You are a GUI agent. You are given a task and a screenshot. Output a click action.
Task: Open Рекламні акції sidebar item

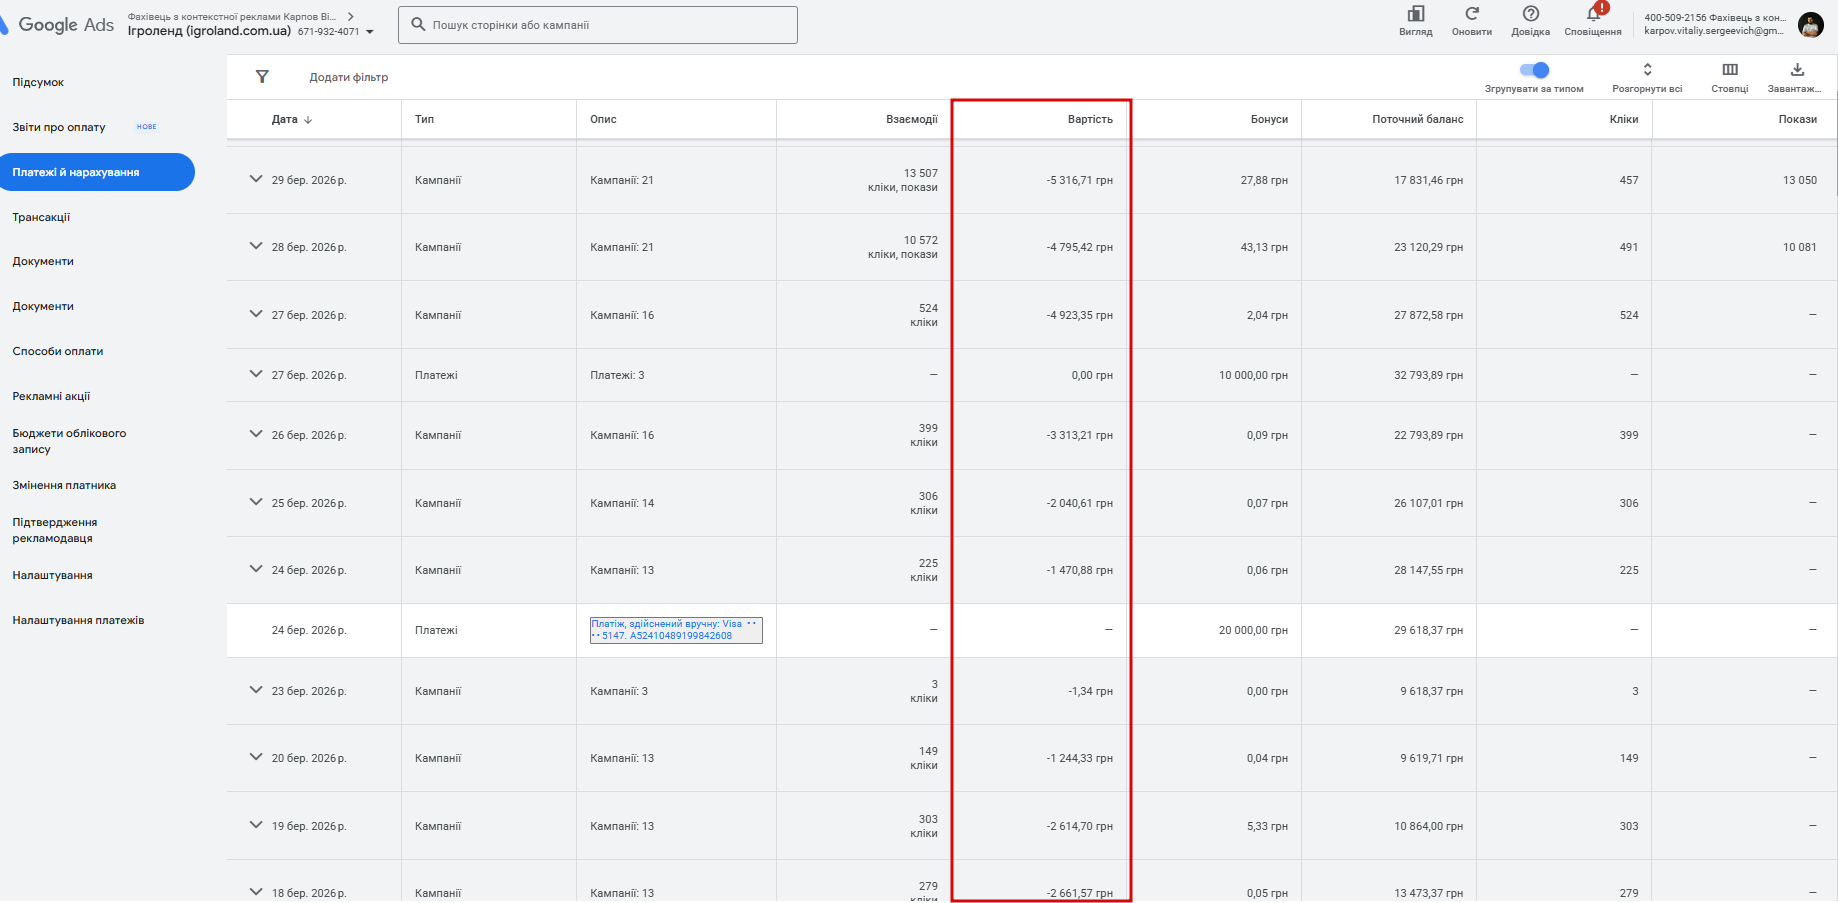pyautogui.click(x=51, y=396)
